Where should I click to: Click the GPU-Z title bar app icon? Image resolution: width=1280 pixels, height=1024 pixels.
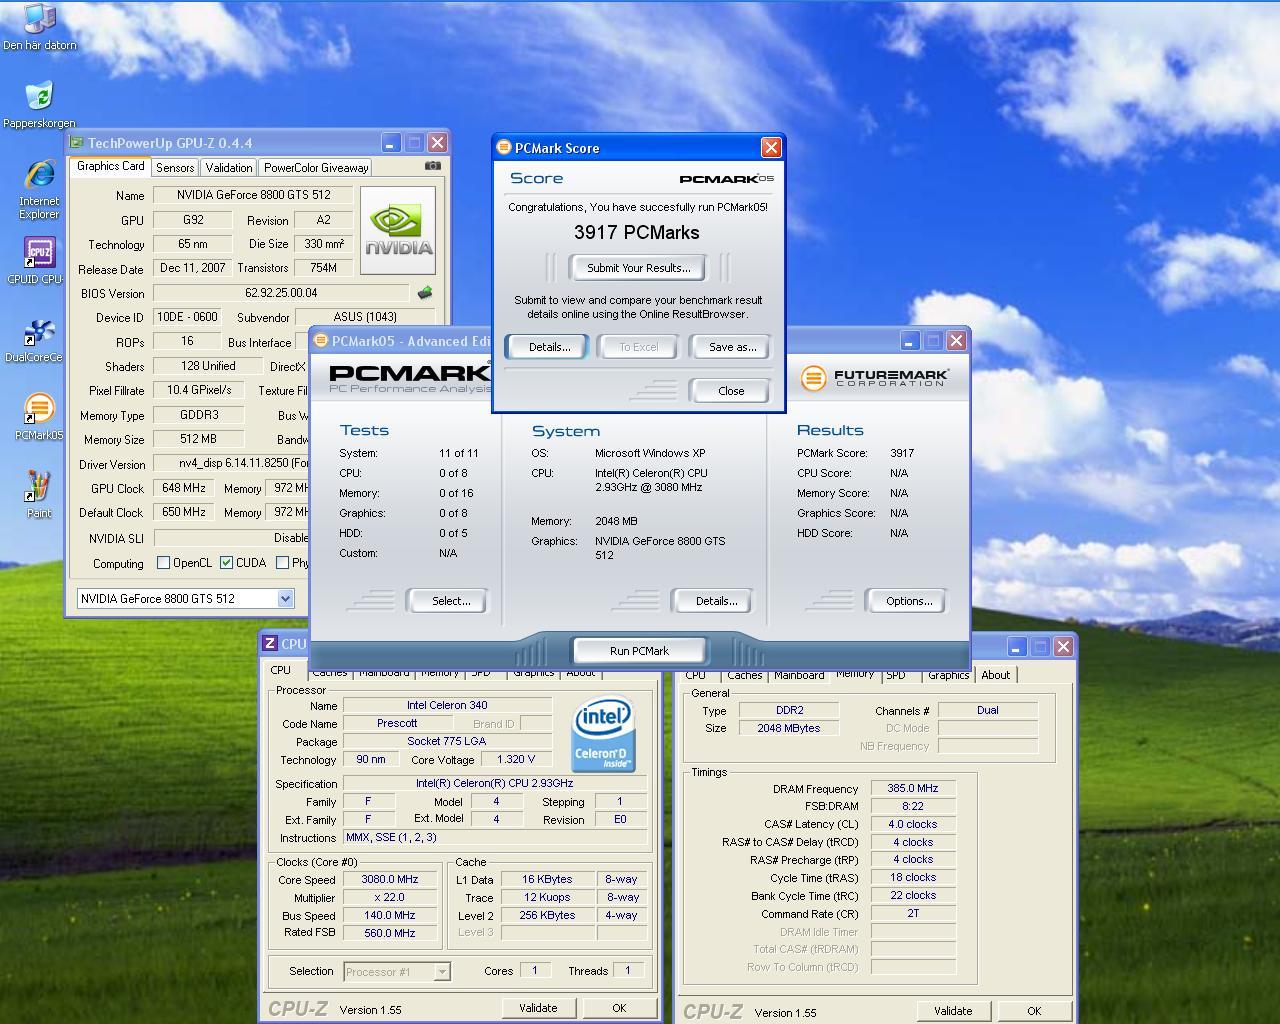tap(77, 143)
